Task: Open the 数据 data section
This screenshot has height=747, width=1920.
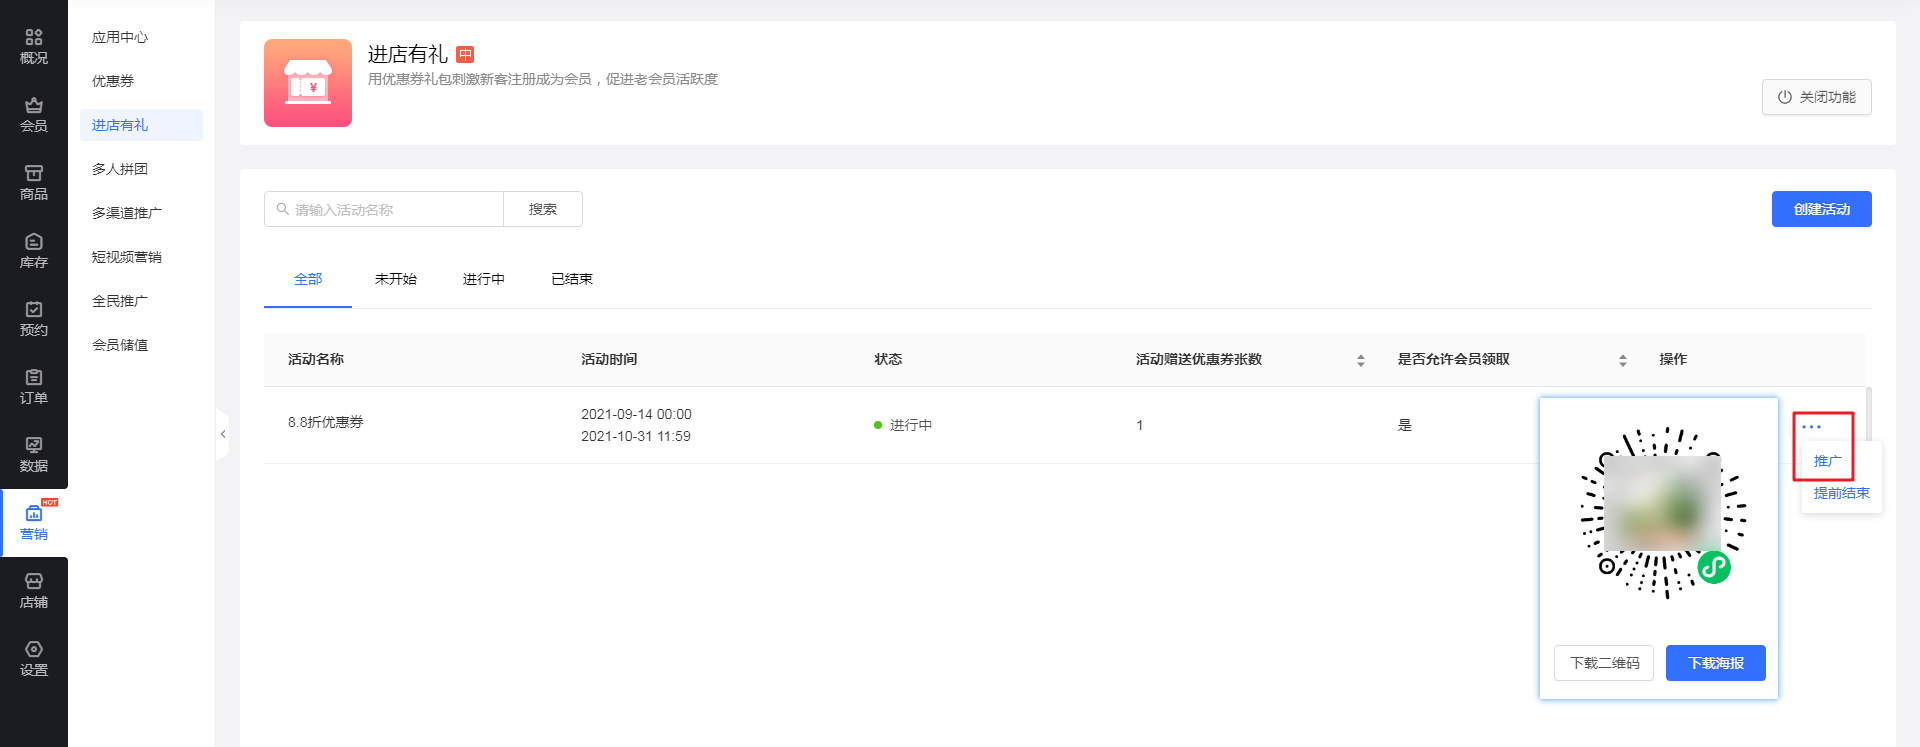Action: (34, 455)
